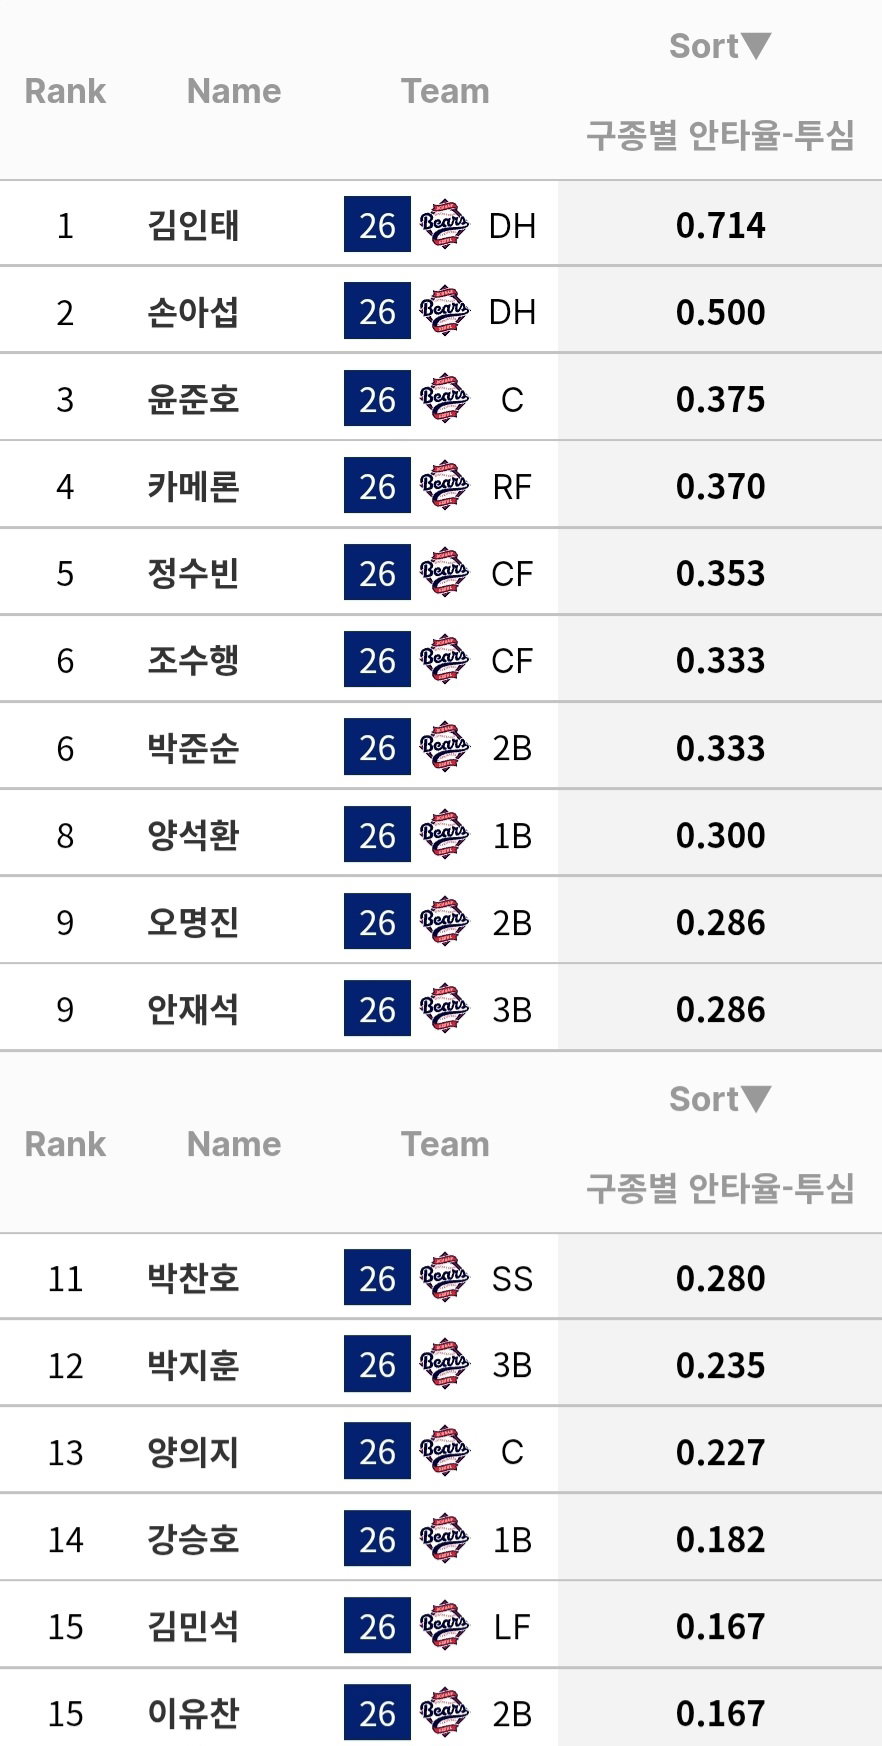Open player 조수행 name link
Viewport: 882px width, 1746px height.
[193, 660]
